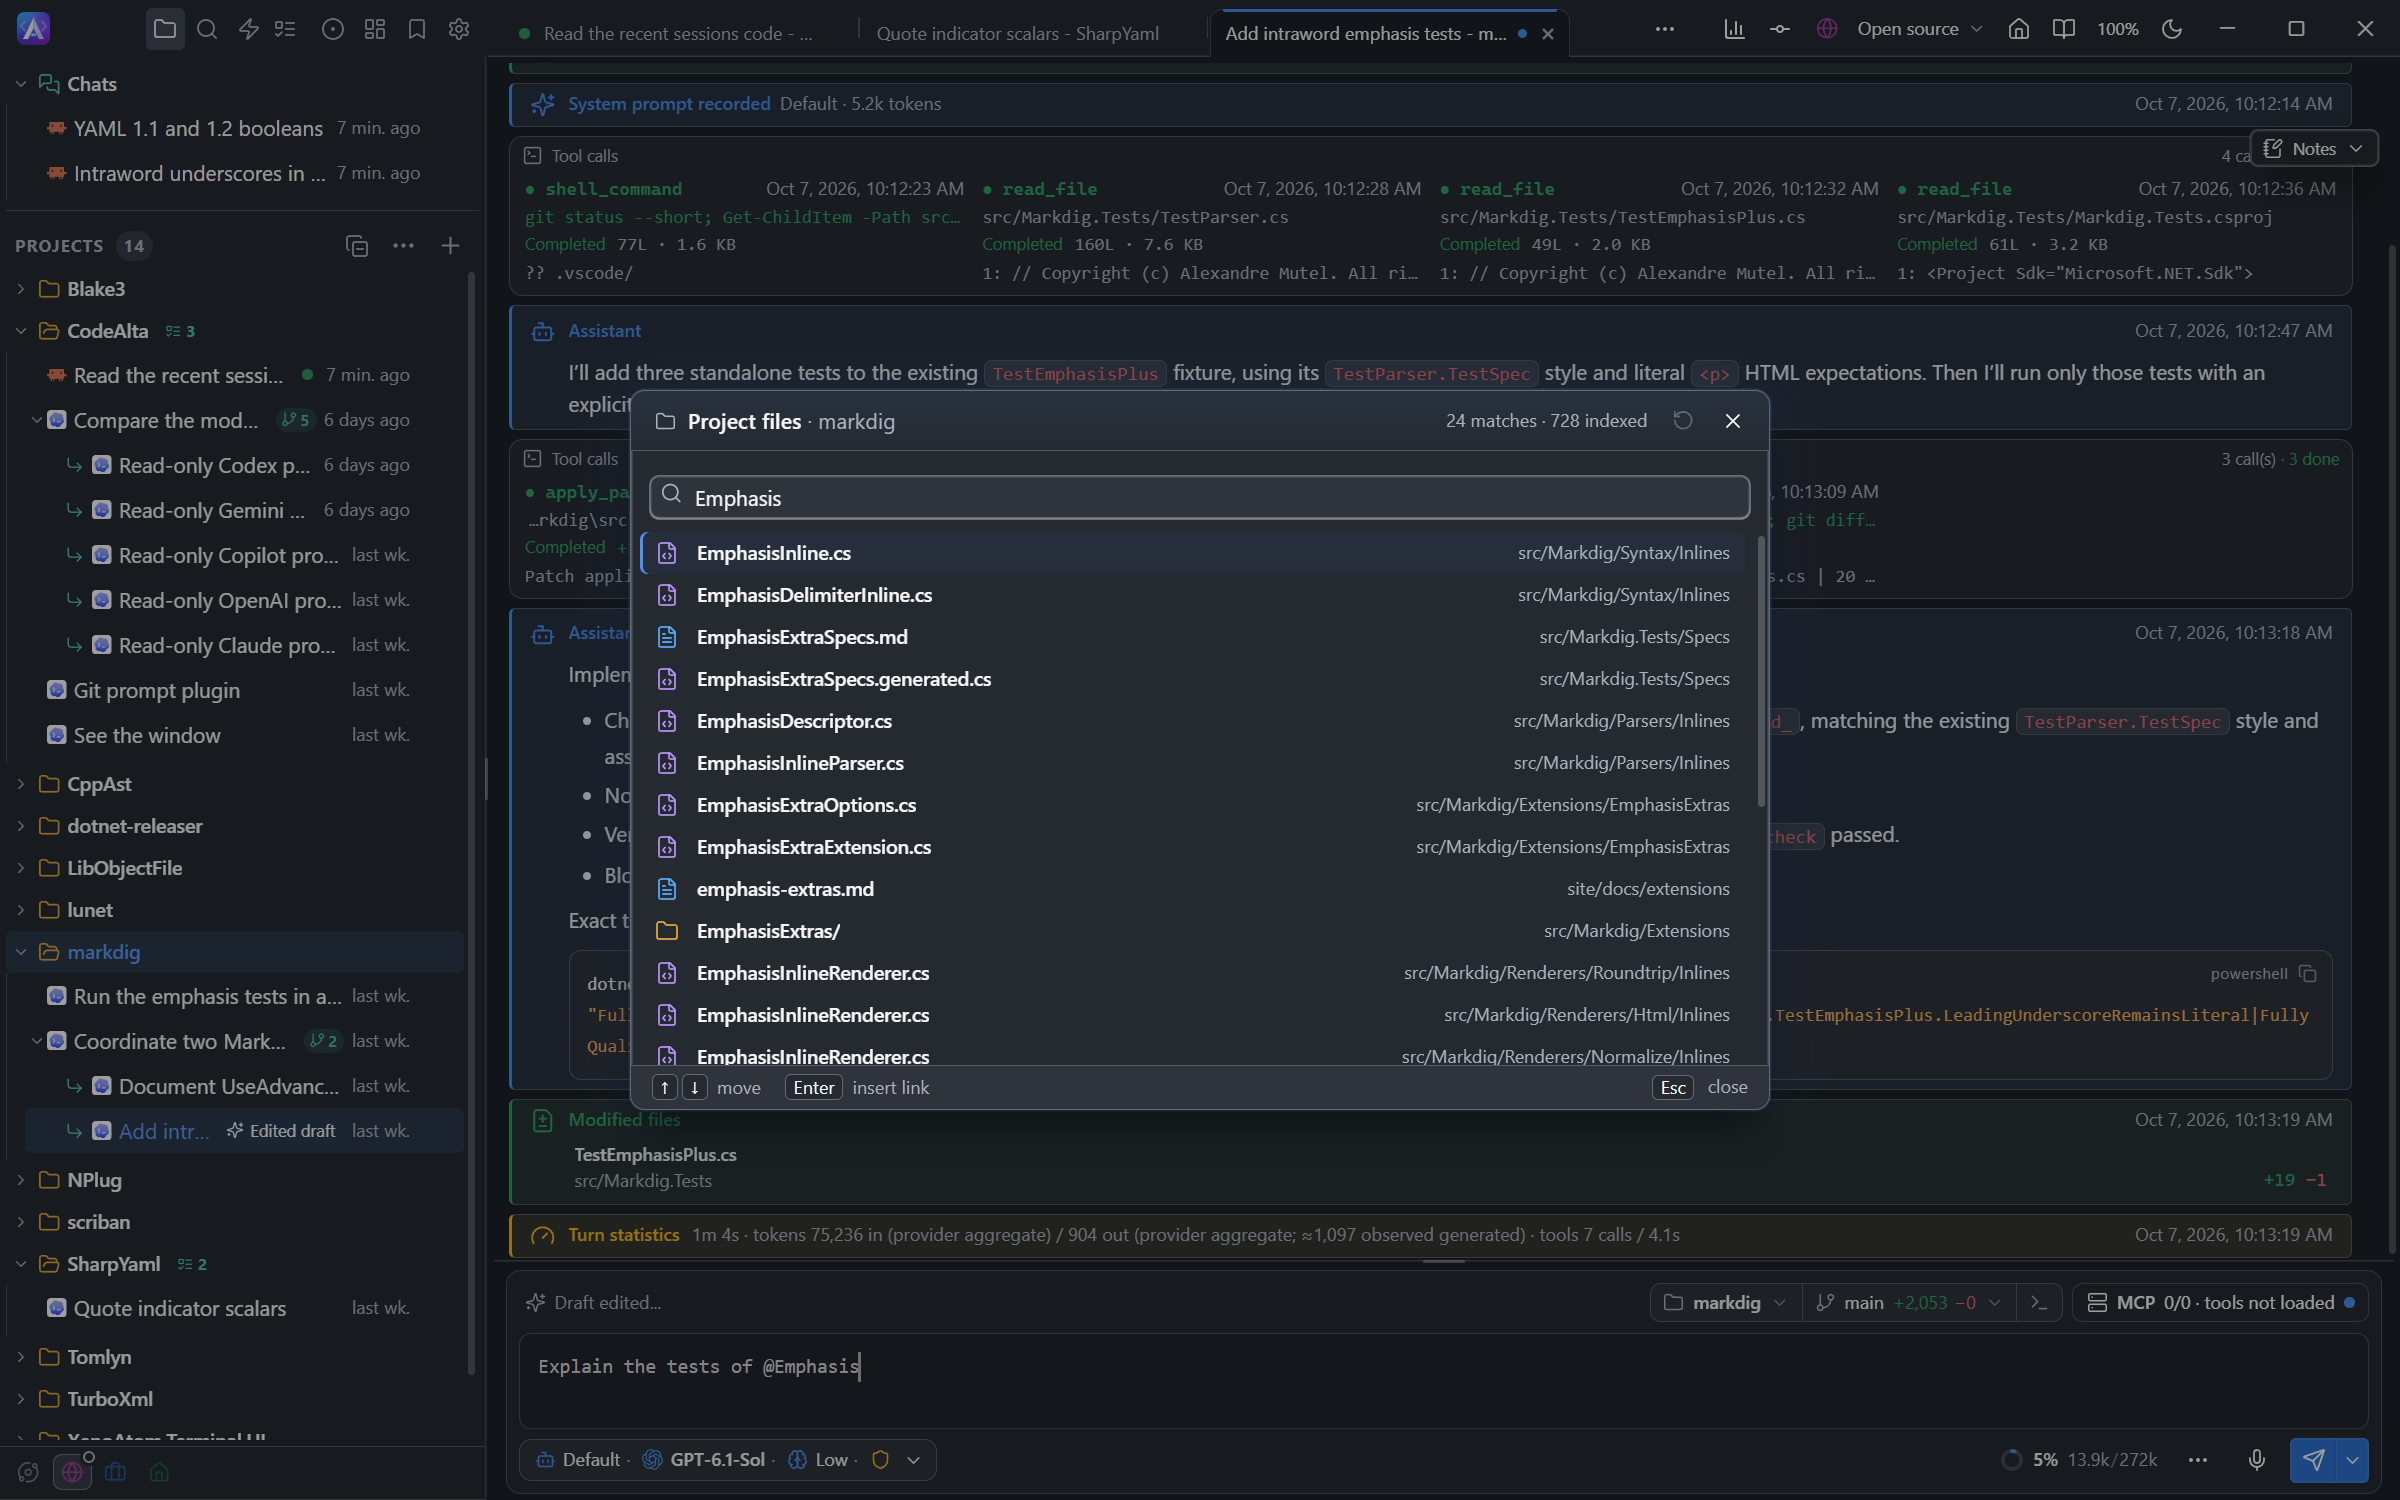This screenshot has height=1500, width=2400.
Task: Click the microphone icon in composer
Action: point(2256,1460)
